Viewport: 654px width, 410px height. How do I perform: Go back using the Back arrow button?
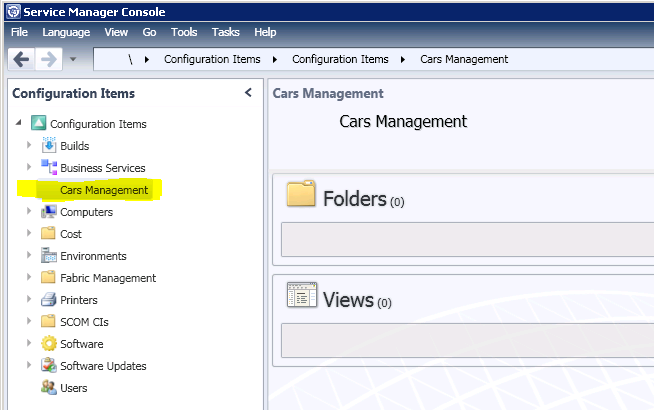(21, 59)
